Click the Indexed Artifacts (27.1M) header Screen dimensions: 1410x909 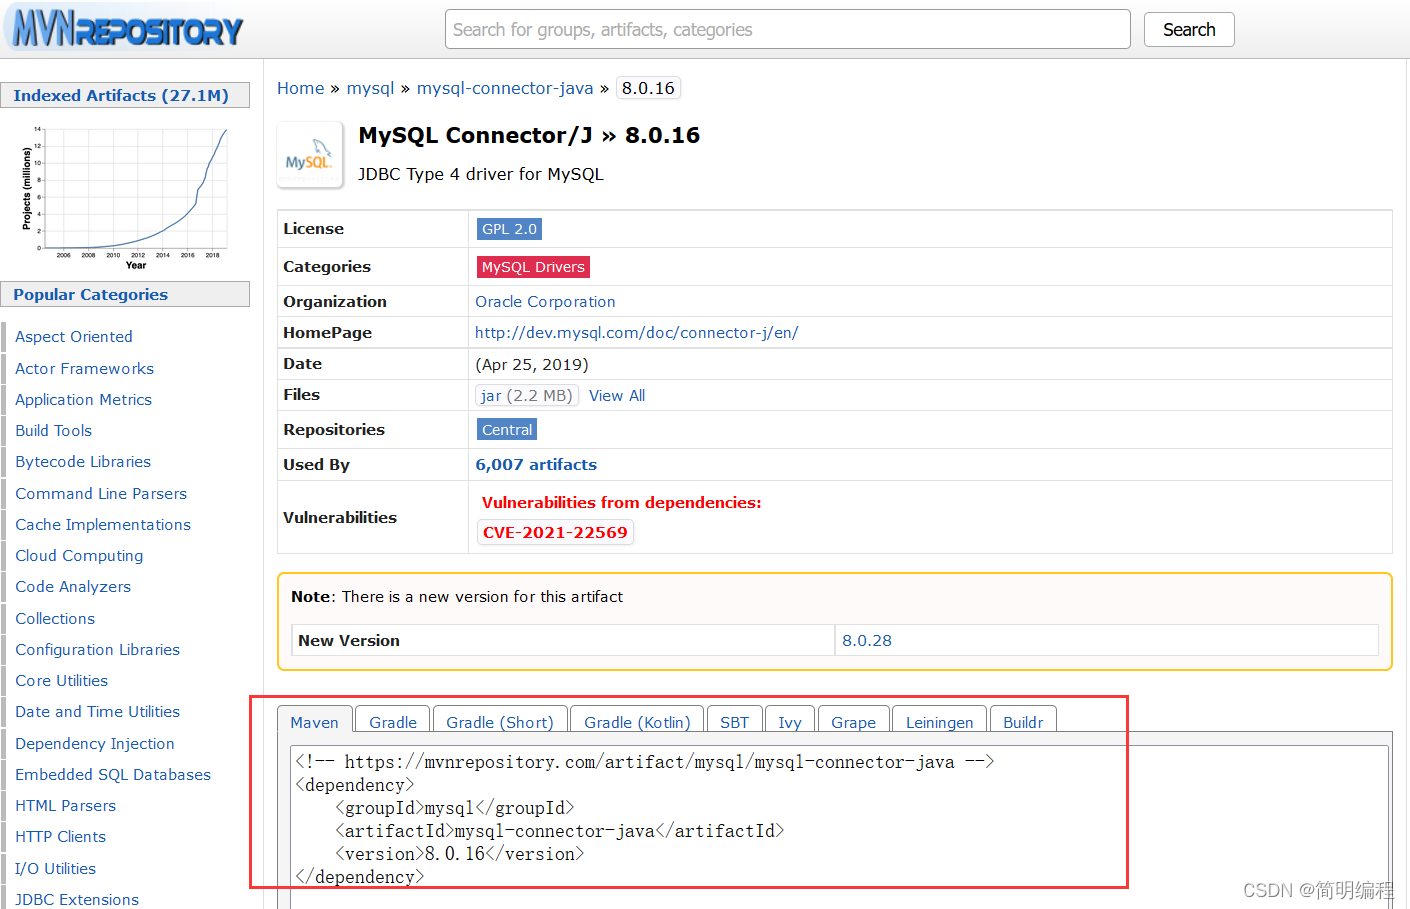(125, 96)
